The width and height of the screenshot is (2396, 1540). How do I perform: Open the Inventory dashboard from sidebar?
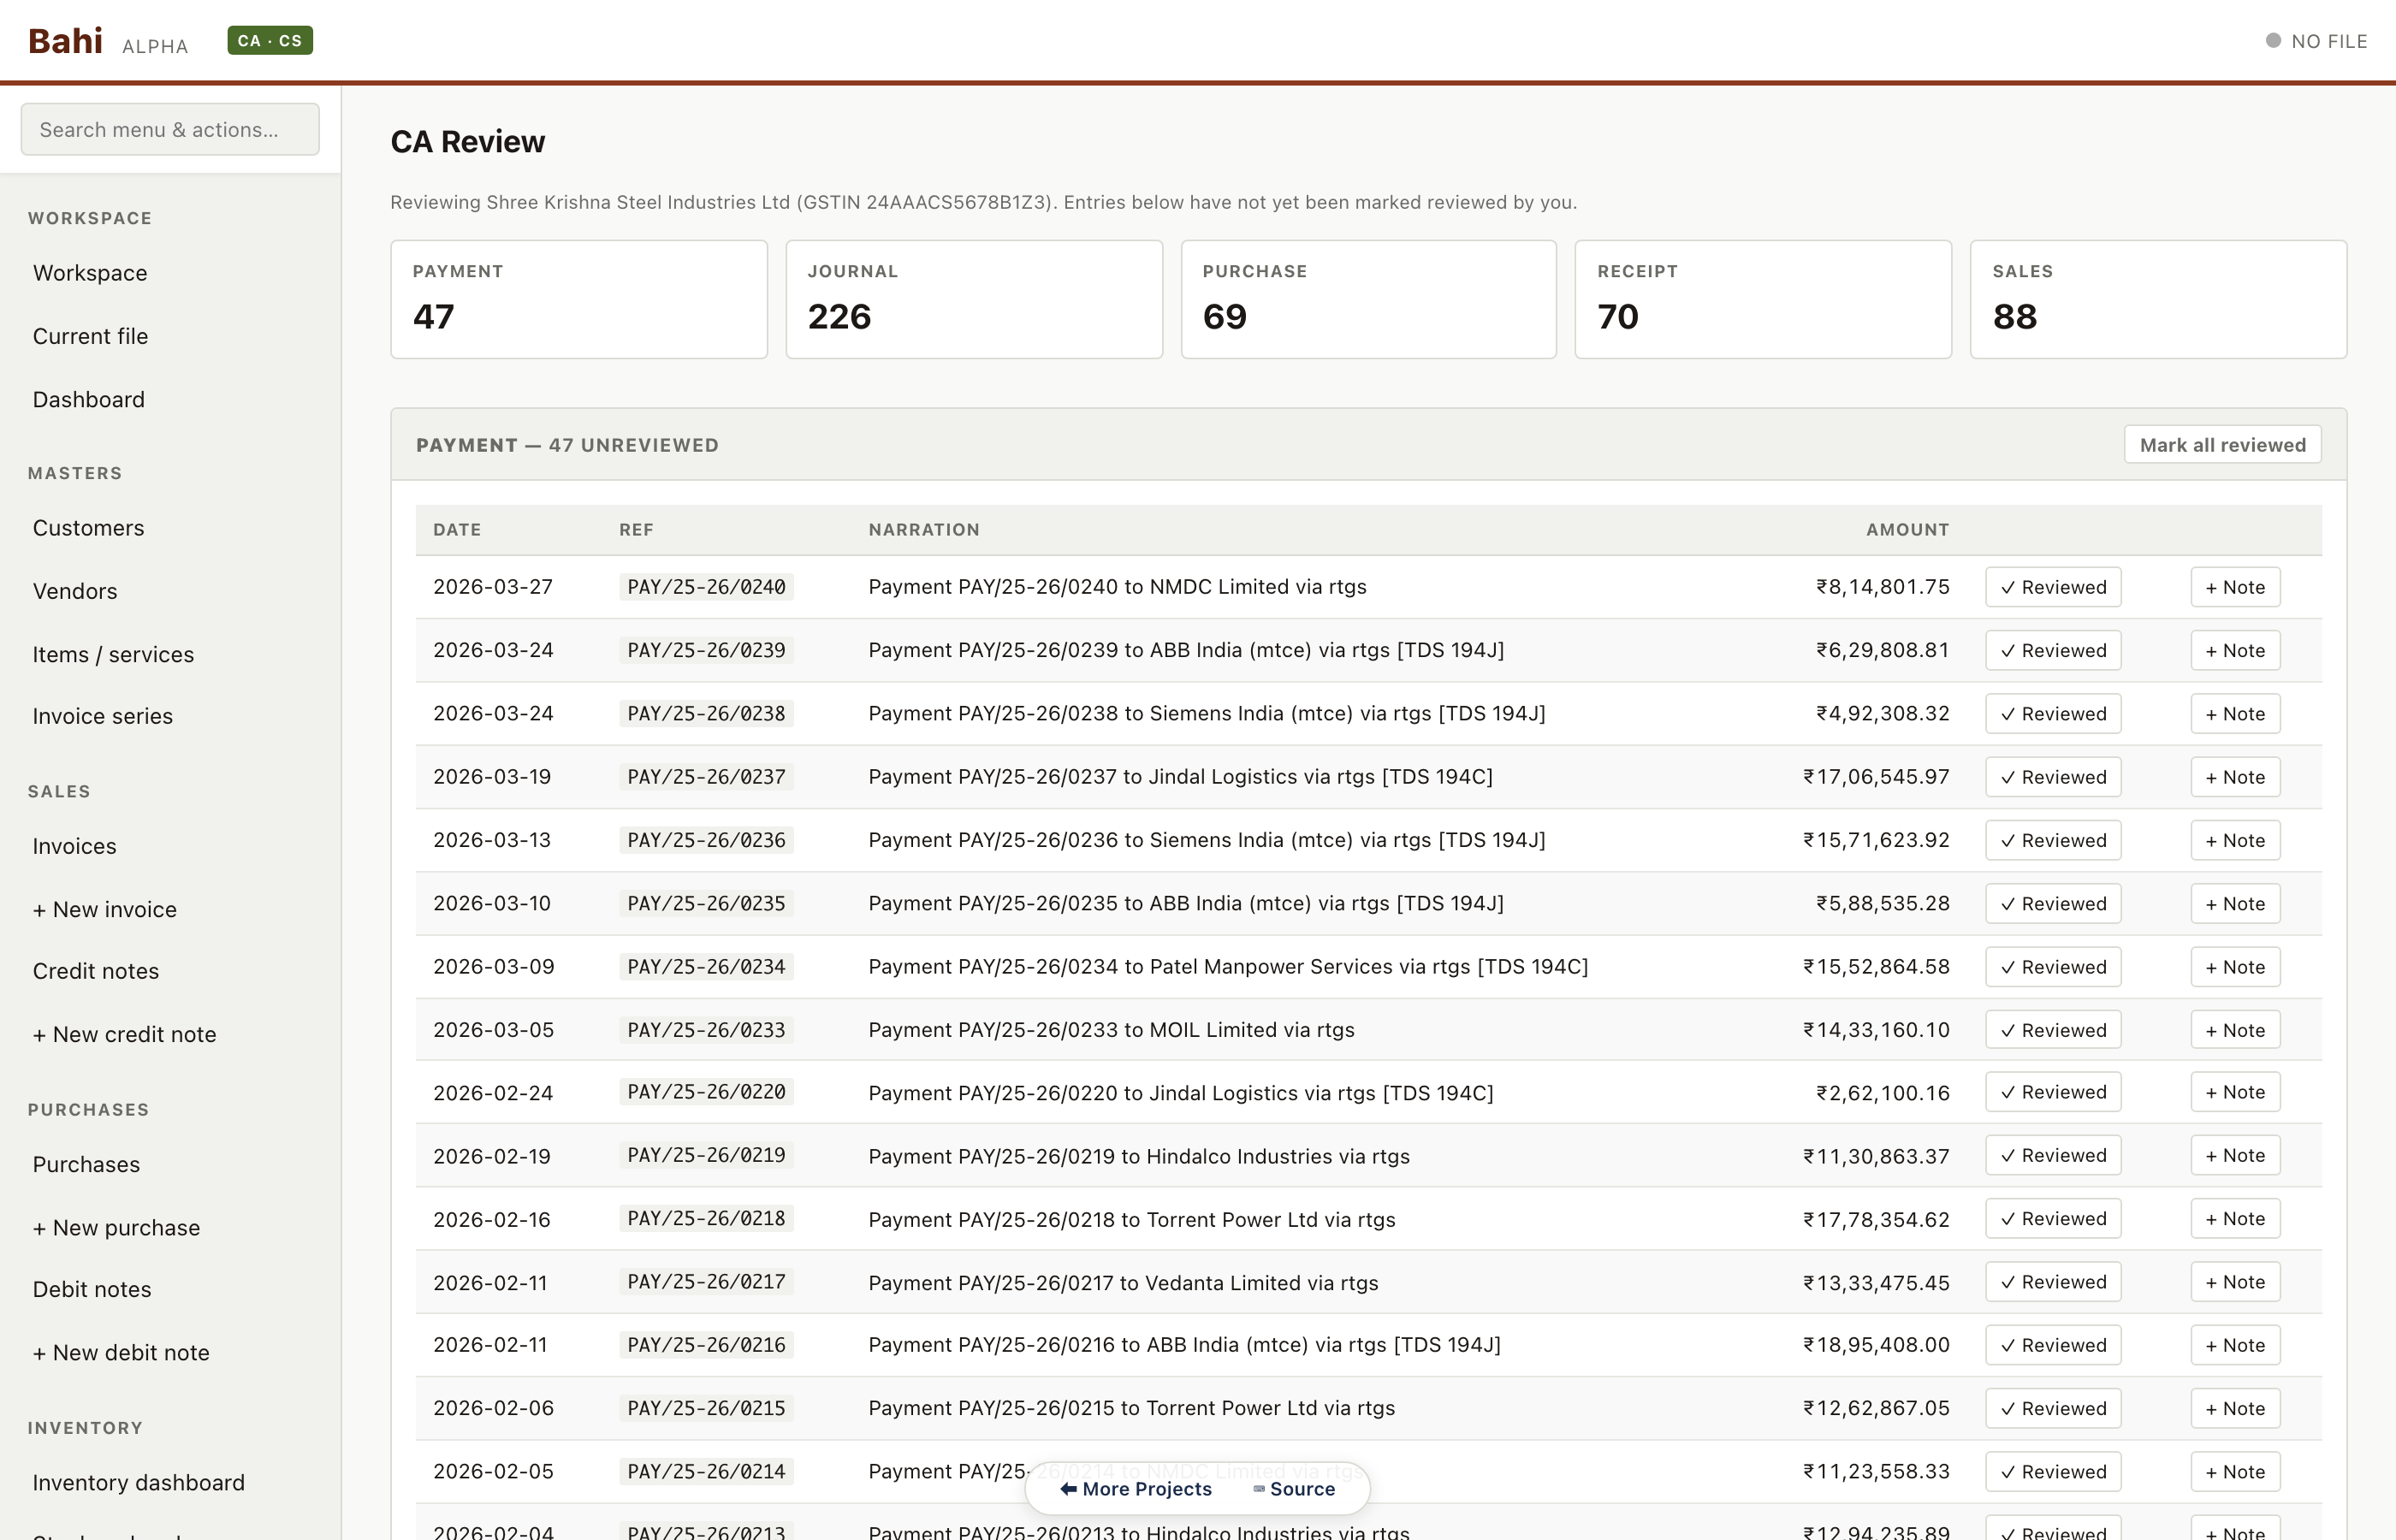(x=138, y=1482)
